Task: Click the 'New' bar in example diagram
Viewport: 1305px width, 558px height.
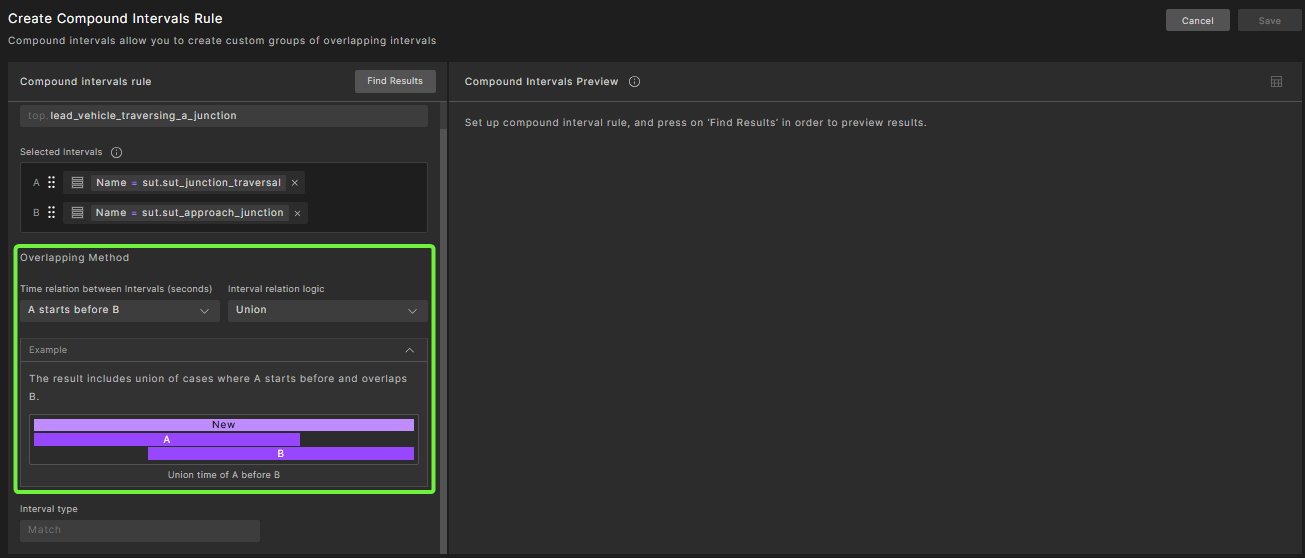Action: tap(223, 425)
